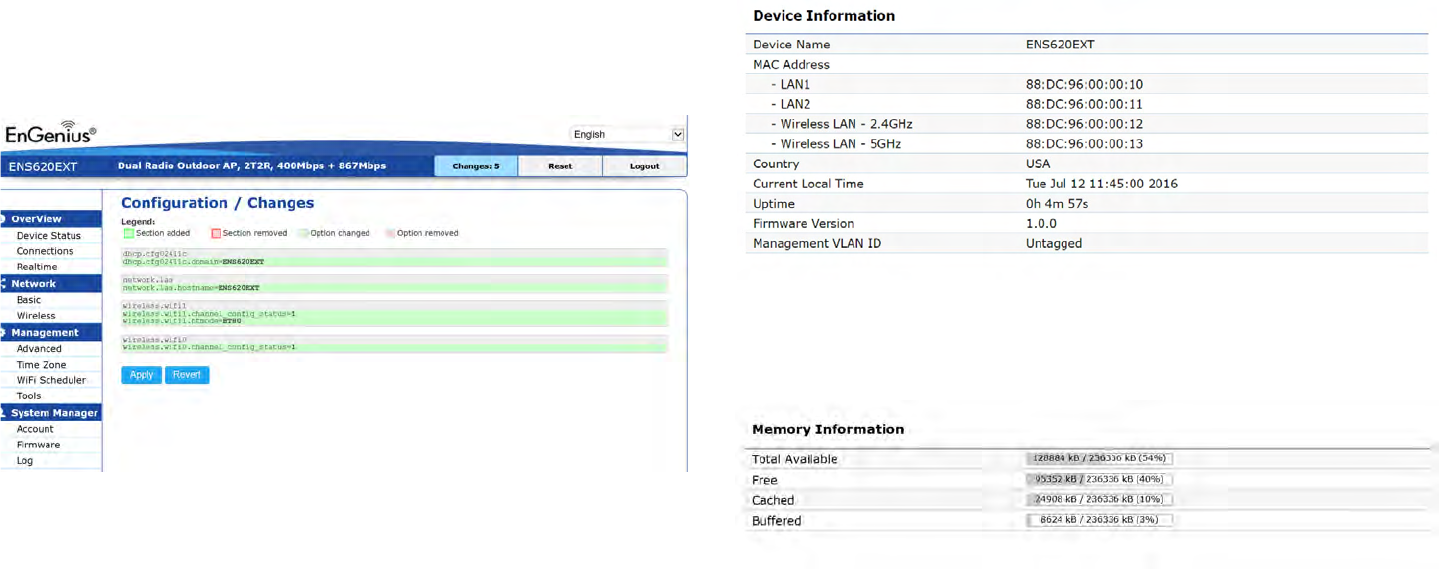
Task: Click the Country value USA
Action: coord(1038,164)
